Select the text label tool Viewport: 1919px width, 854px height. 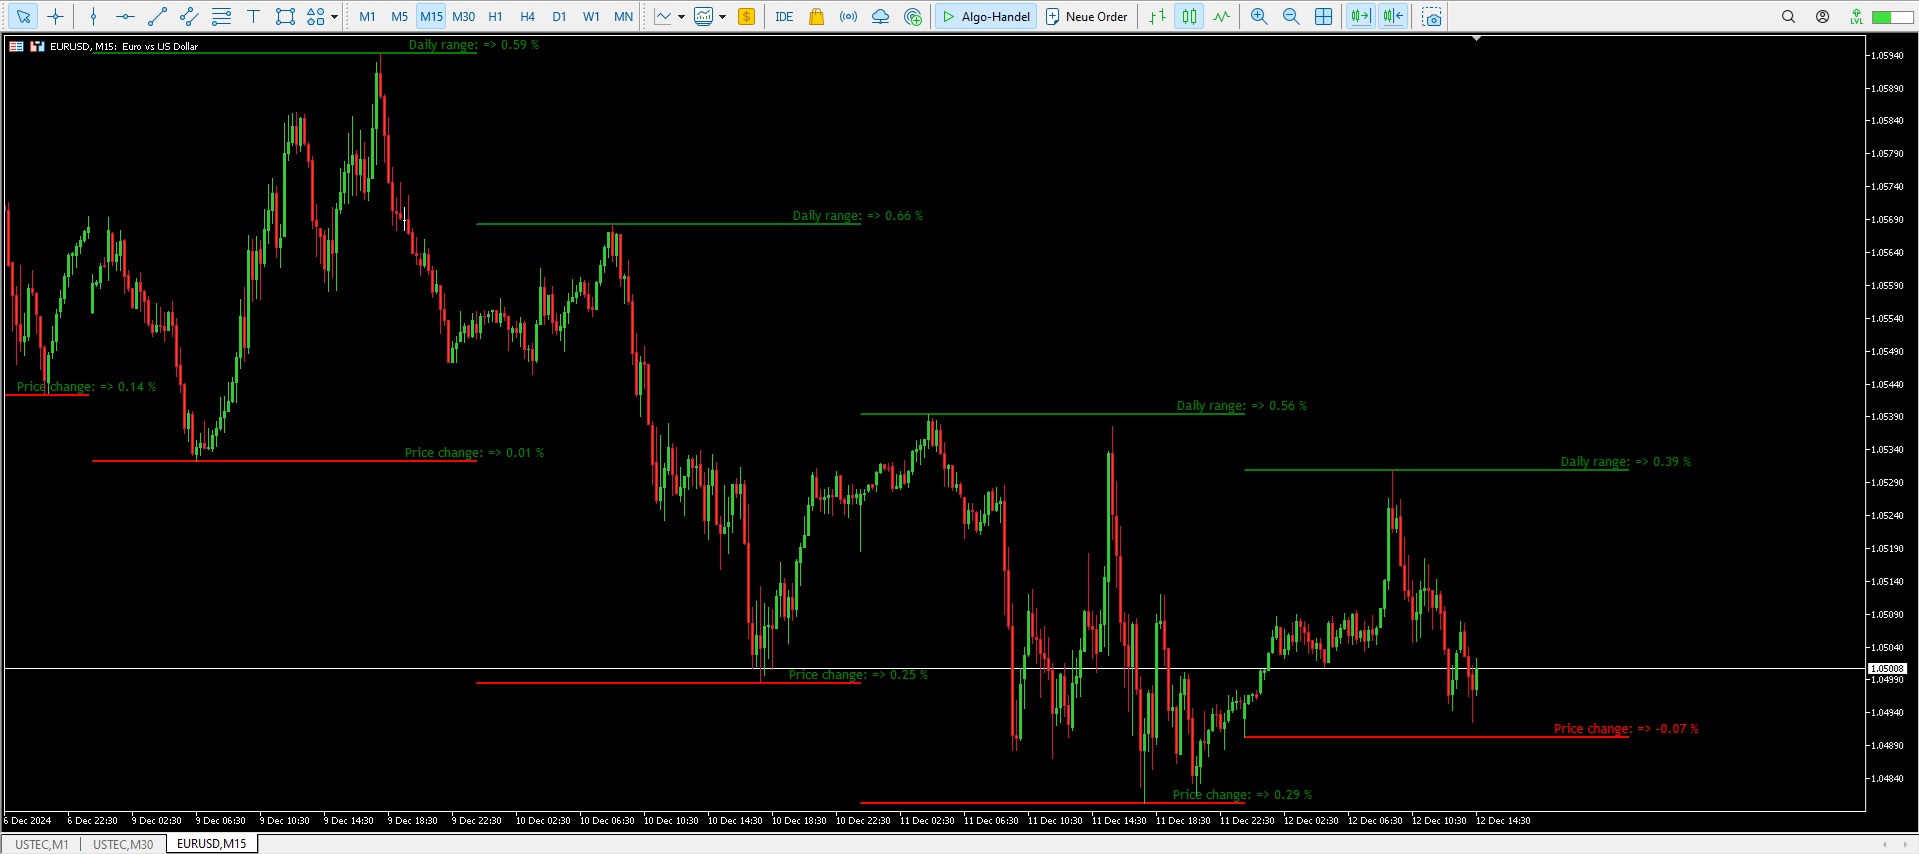tap(253, 16)
